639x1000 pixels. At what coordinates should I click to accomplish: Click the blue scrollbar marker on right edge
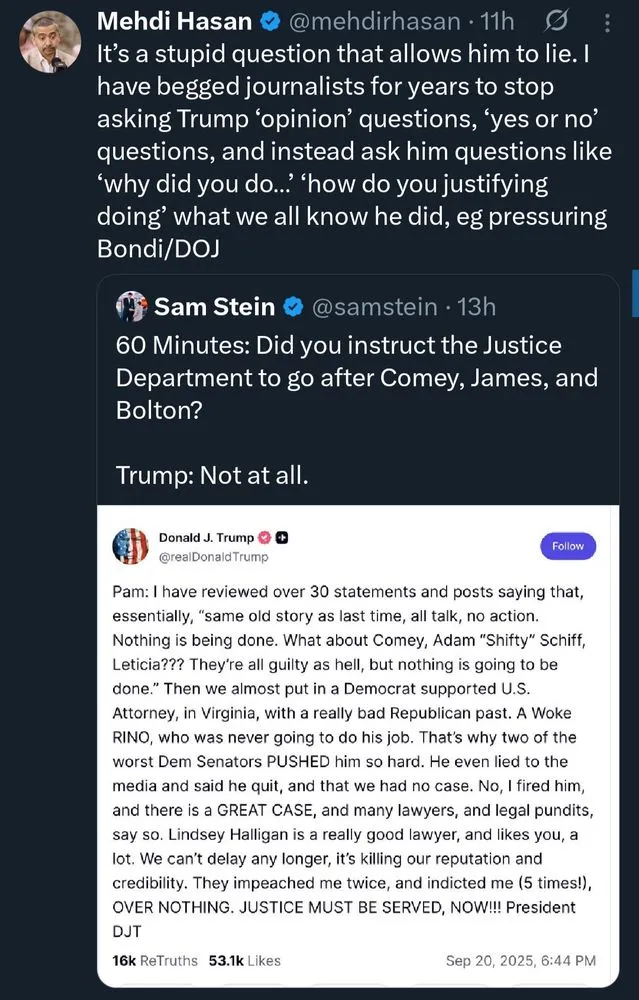(x=634, y=284)
